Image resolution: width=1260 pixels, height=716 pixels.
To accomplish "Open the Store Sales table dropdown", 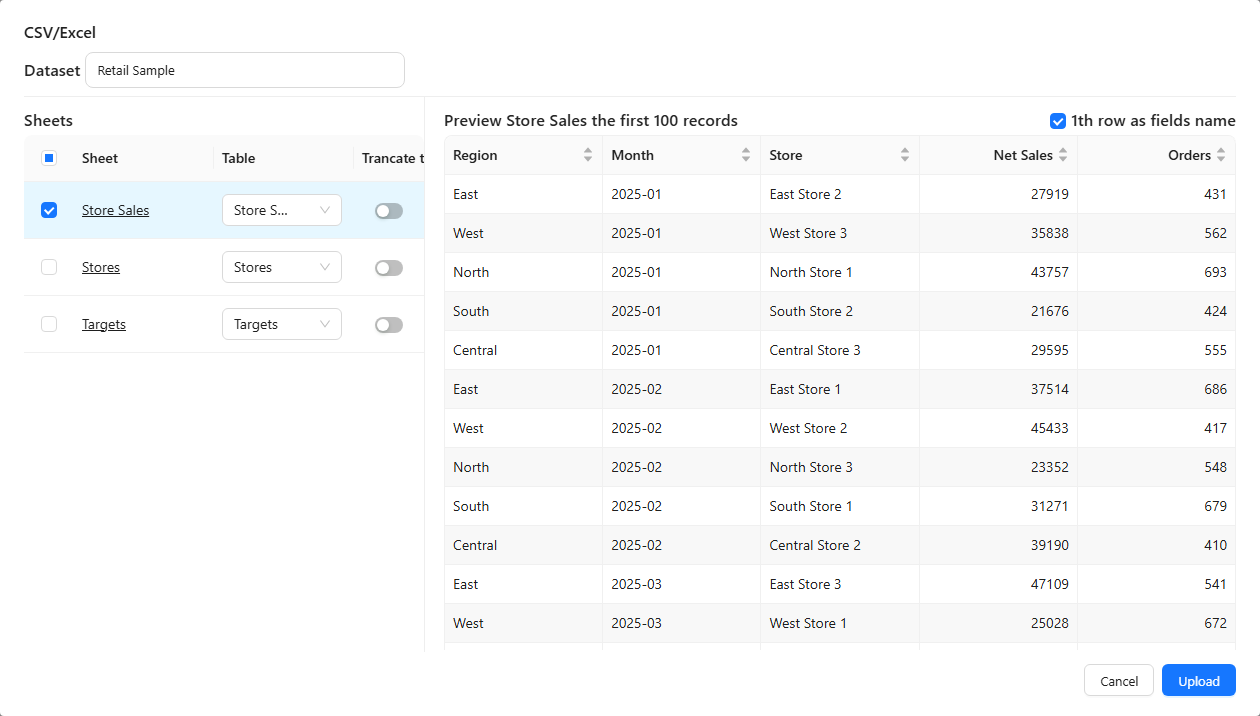I will [x=282, y=210].
